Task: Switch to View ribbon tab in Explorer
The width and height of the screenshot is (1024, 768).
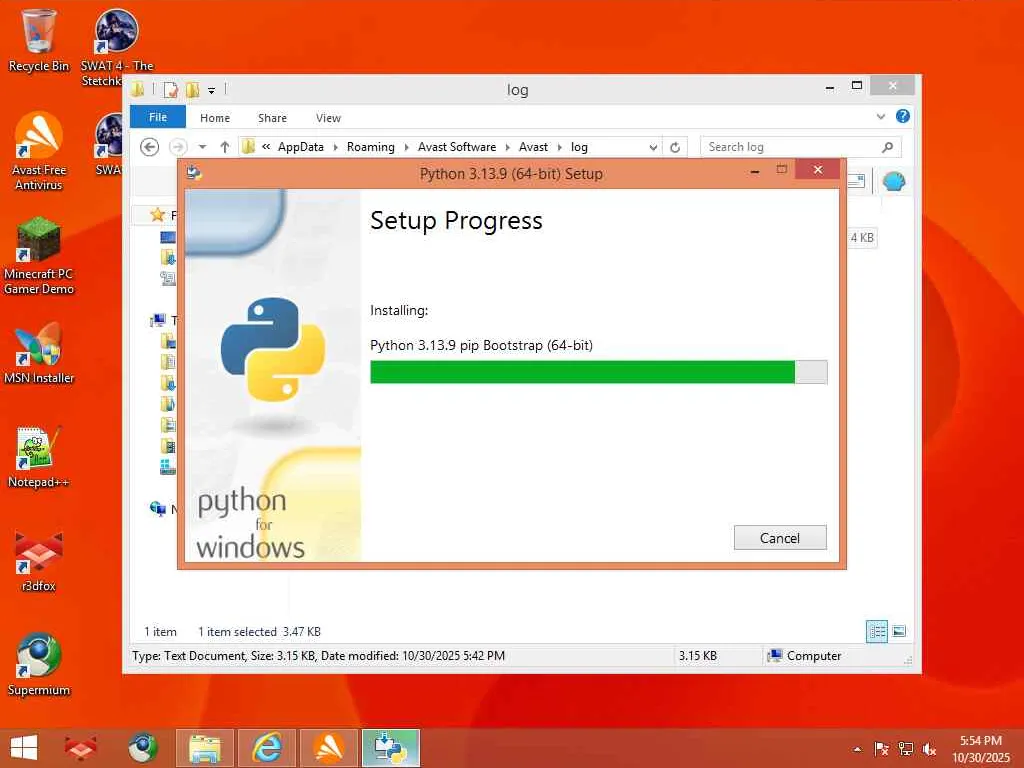Action: tap(328, 118)
